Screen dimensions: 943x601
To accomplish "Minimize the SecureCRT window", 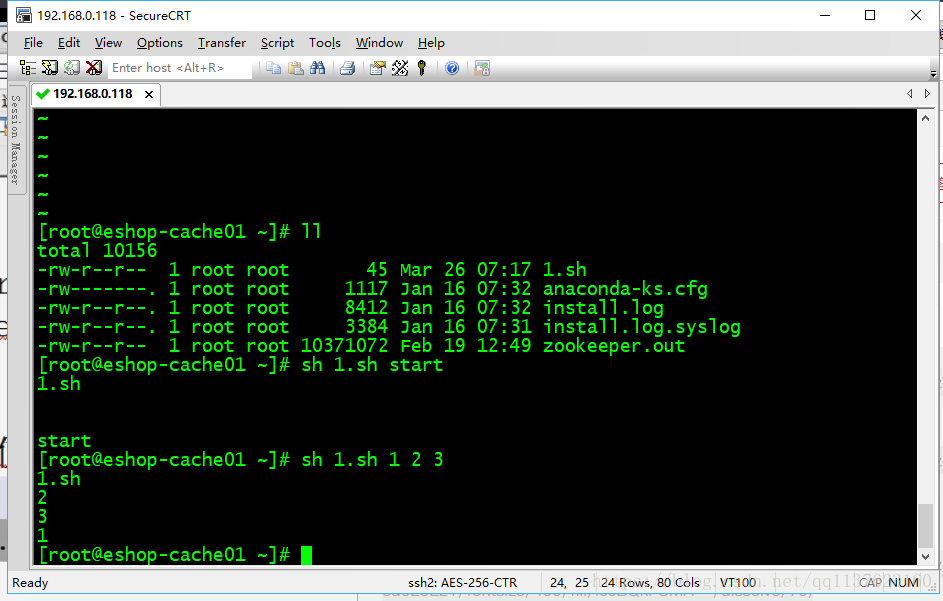I will coord(825,15).
